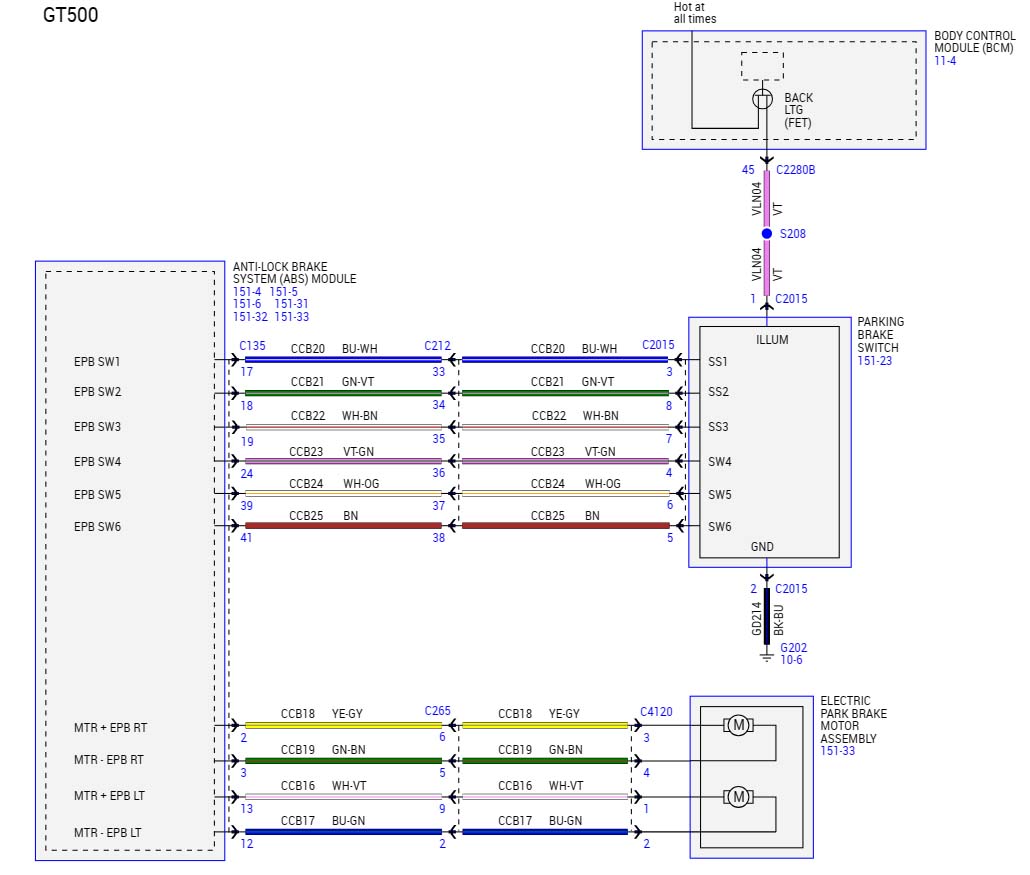
Task: Open 151-23 link under Parking Brake Switch
Action: coord(877,361)
